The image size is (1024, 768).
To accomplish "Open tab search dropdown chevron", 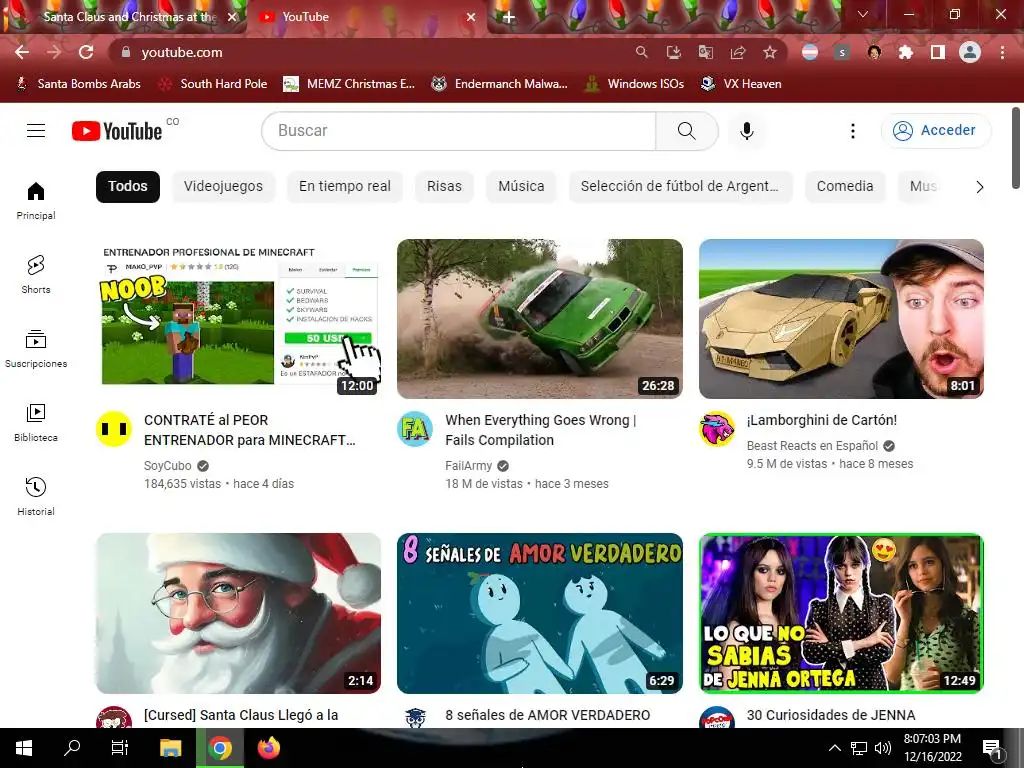I will pyautogui.click(x=863, y=14).
